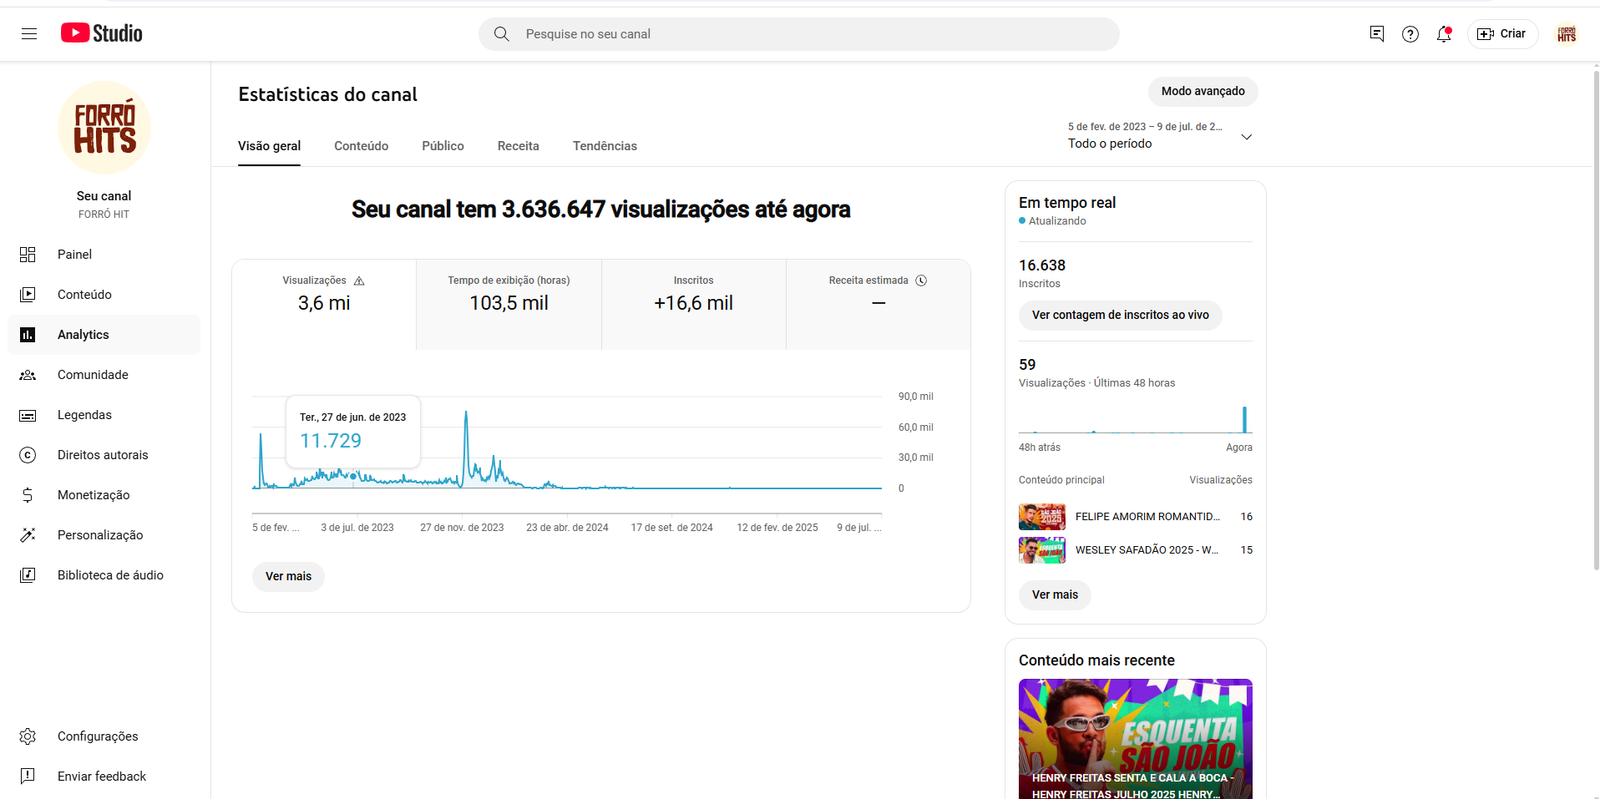Open the notifications bell
The image size is (1600, 799).
[x=1444, y=34]
